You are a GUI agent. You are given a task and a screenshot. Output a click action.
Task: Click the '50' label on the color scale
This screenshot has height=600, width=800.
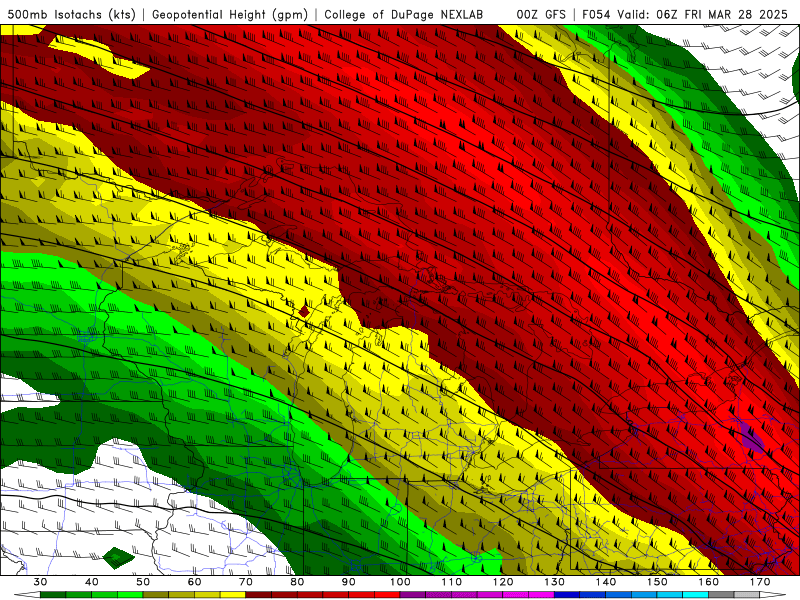[143, 582]
